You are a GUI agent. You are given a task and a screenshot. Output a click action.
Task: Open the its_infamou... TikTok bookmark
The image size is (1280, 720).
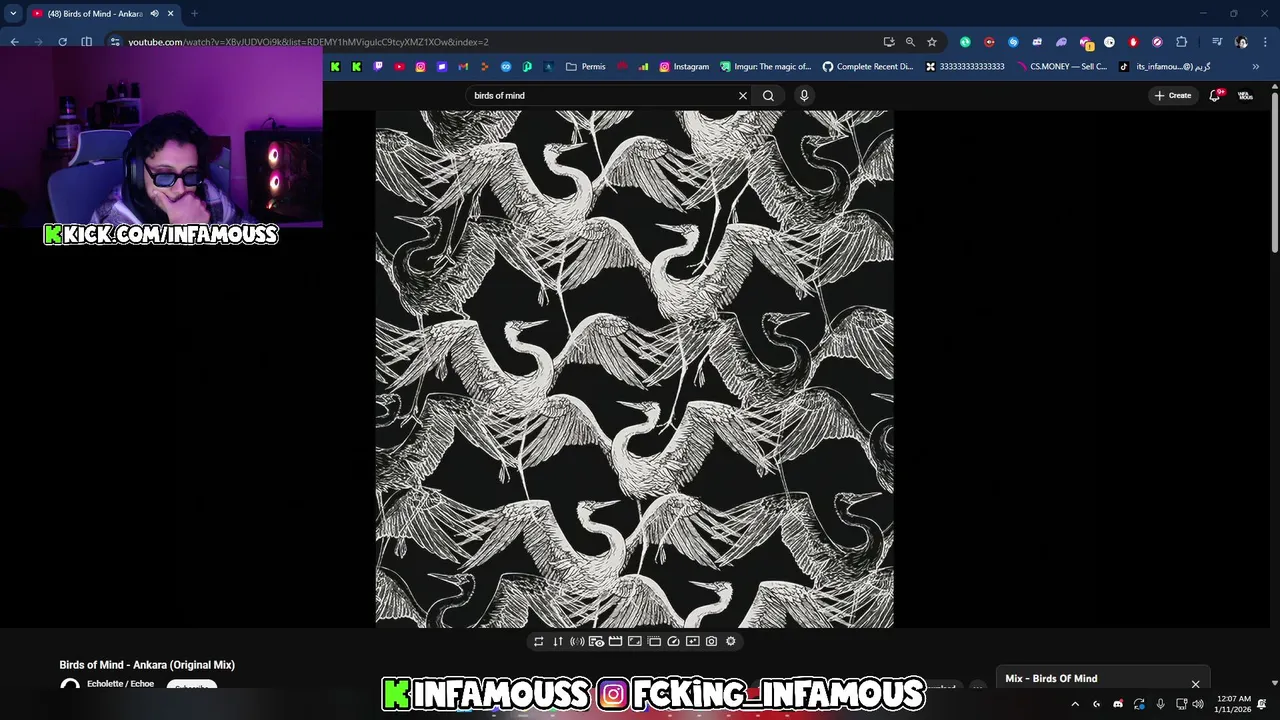1165,67
